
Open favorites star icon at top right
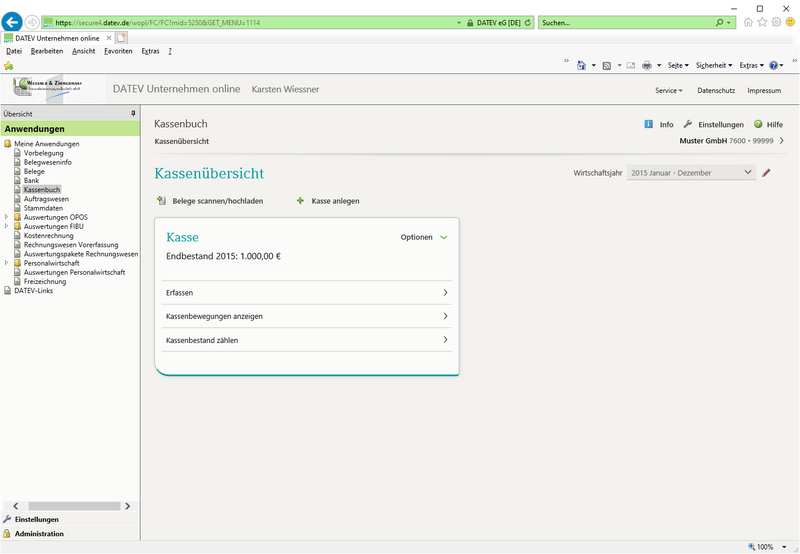pyautogui.click(x=762, y=22)
